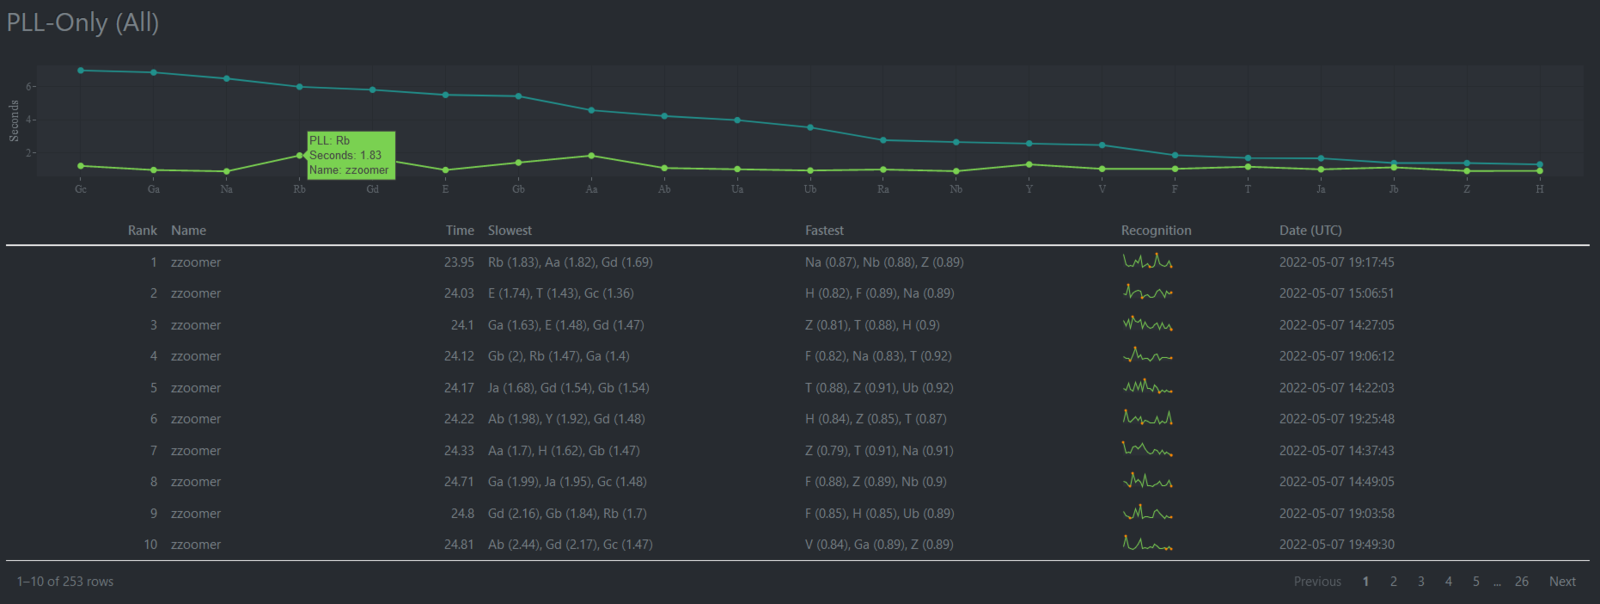The height and width of the screenshot is (604, 1600).
Task: Sort table by the Rank column header
Action: pos(142,230)
